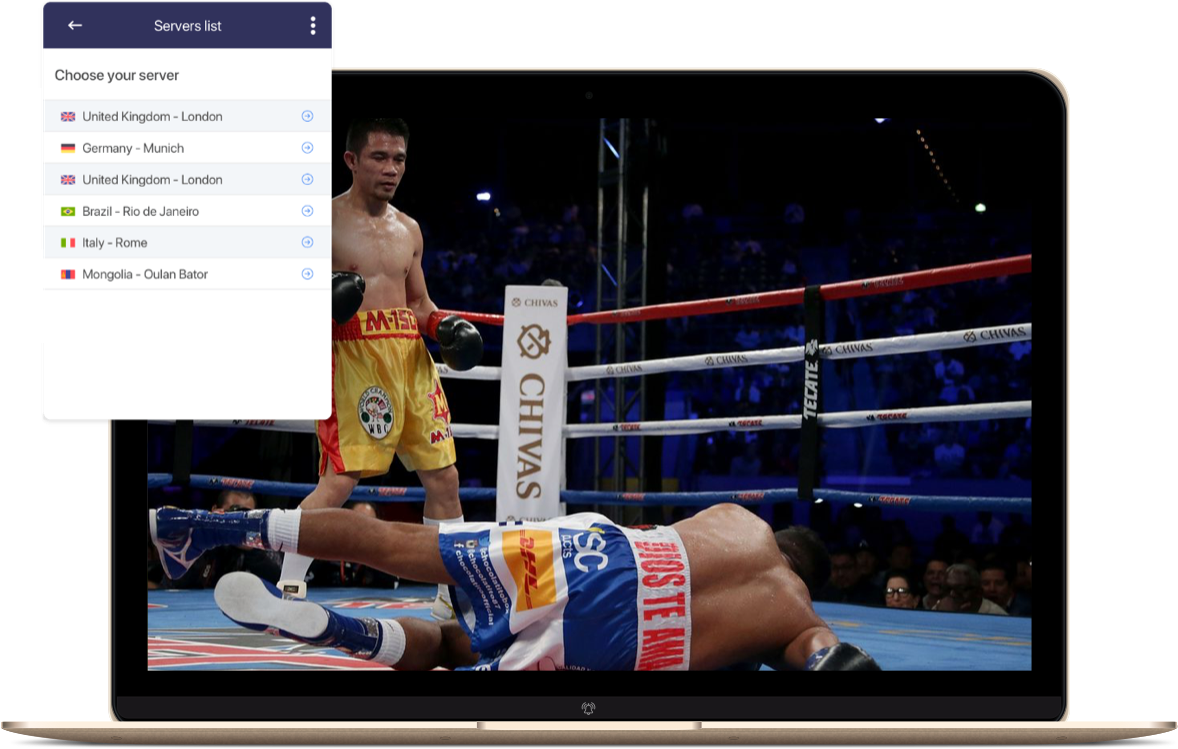Image resolution: width=1178 pixels, height=749 pixels.
Task: Click the arrow icon beside Germany - Munich
Action: [x=307, y=148]
